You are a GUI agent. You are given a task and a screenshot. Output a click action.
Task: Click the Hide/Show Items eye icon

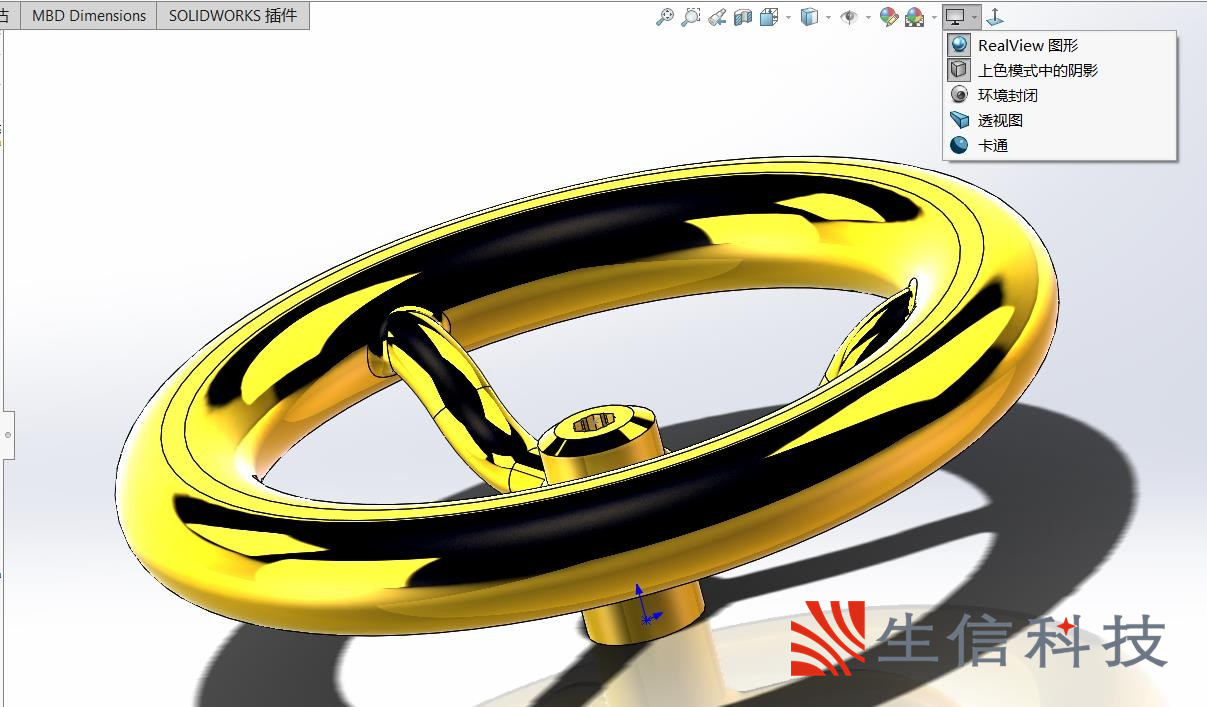point(848,17)
